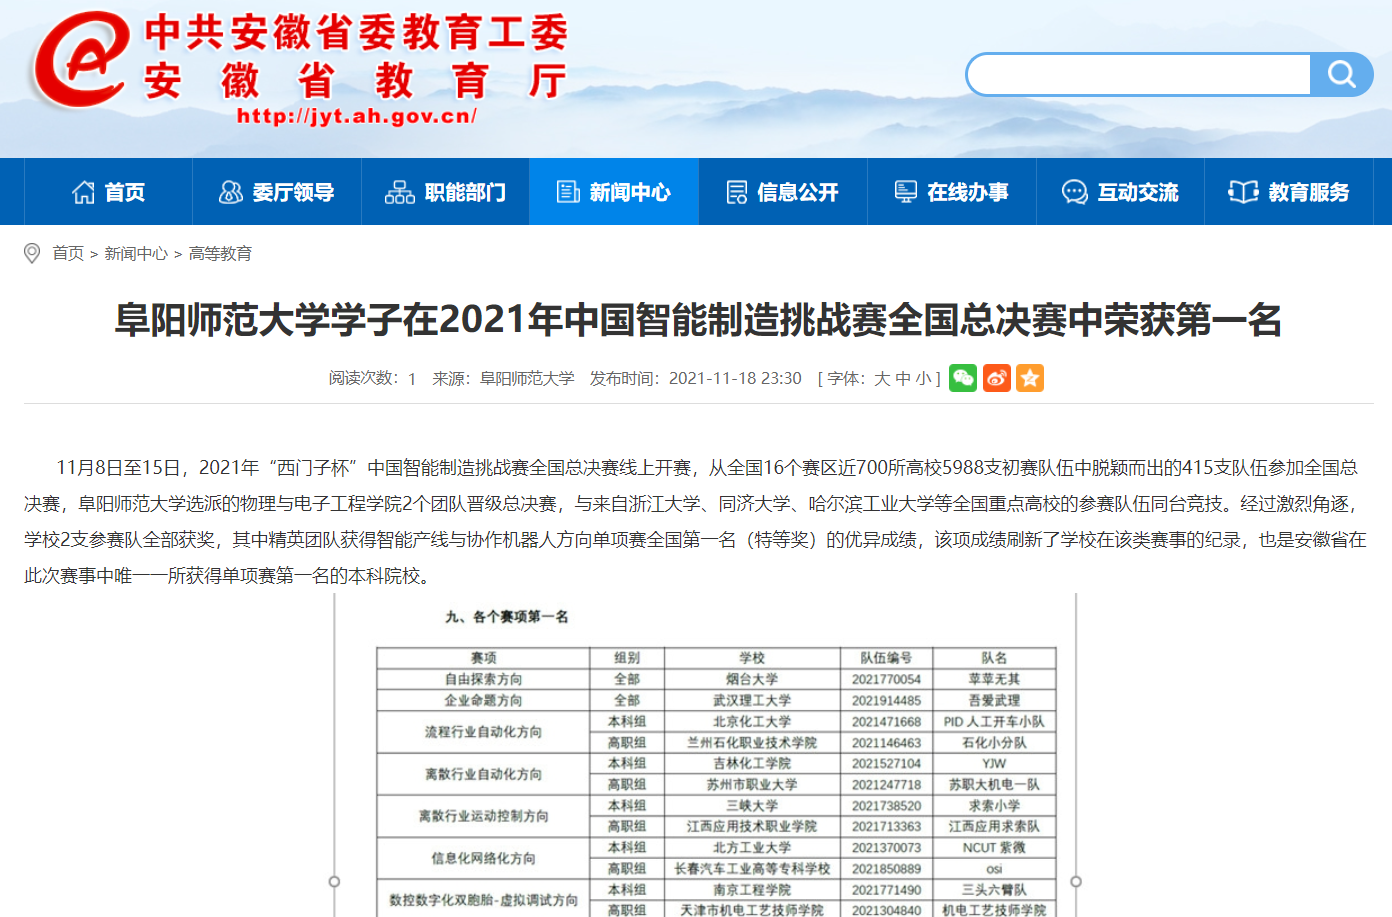
Task: Click the orange star favorite icon
Action: click(1030, 378)
